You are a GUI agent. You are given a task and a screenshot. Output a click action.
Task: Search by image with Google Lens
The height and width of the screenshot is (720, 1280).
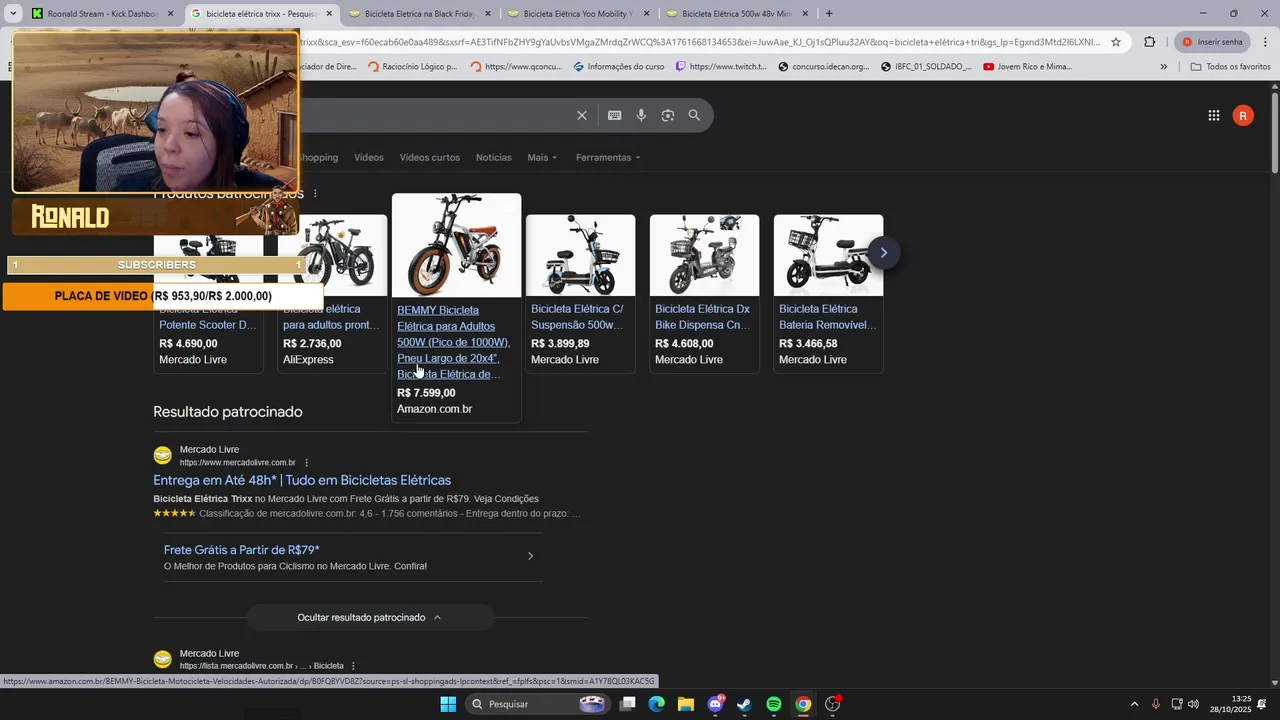(x=668, y=115)
